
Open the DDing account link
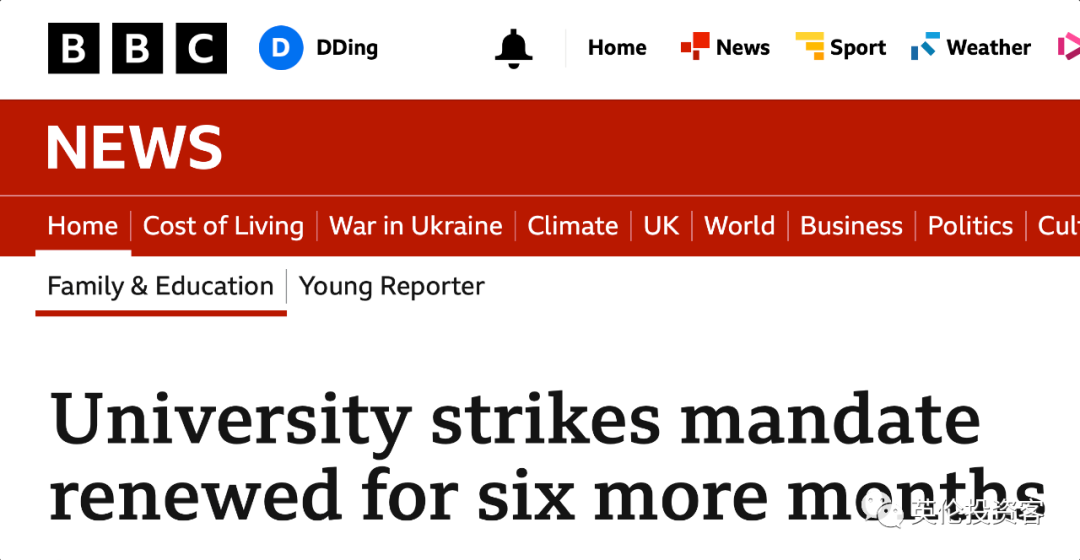click(347, 48)
